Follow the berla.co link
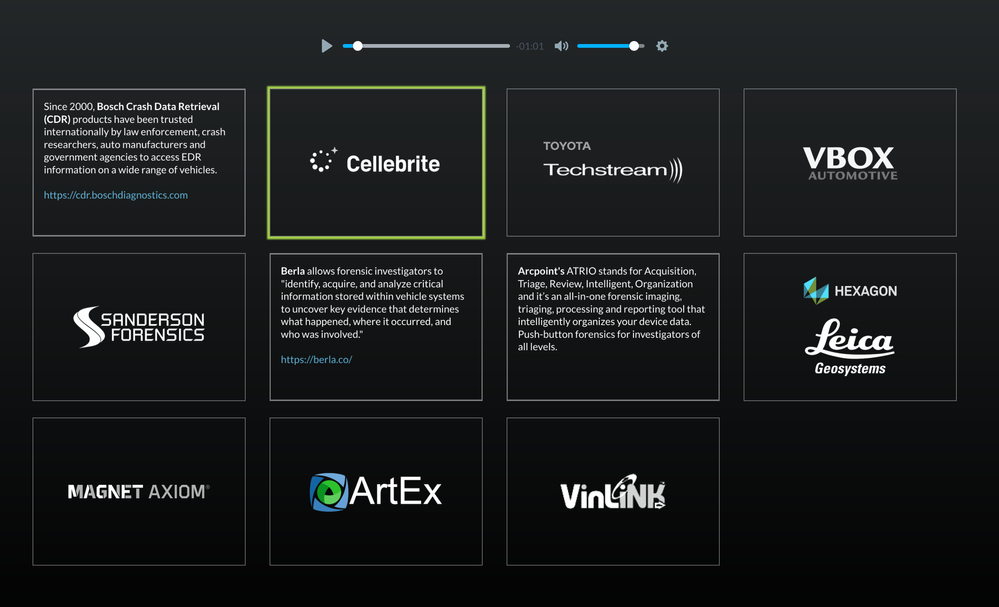 tap(316, 359)
